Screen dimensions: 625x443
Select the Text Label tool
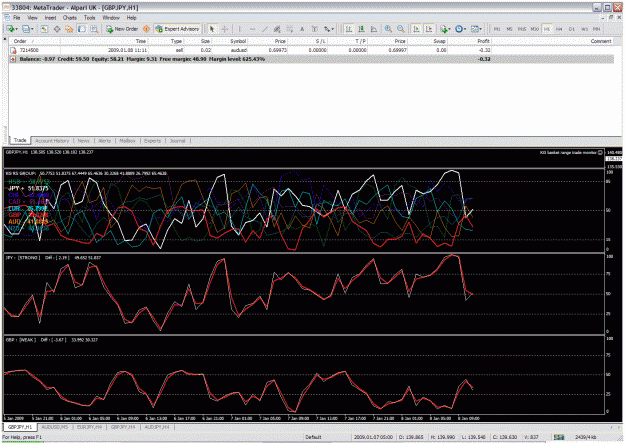pos(314,29)
